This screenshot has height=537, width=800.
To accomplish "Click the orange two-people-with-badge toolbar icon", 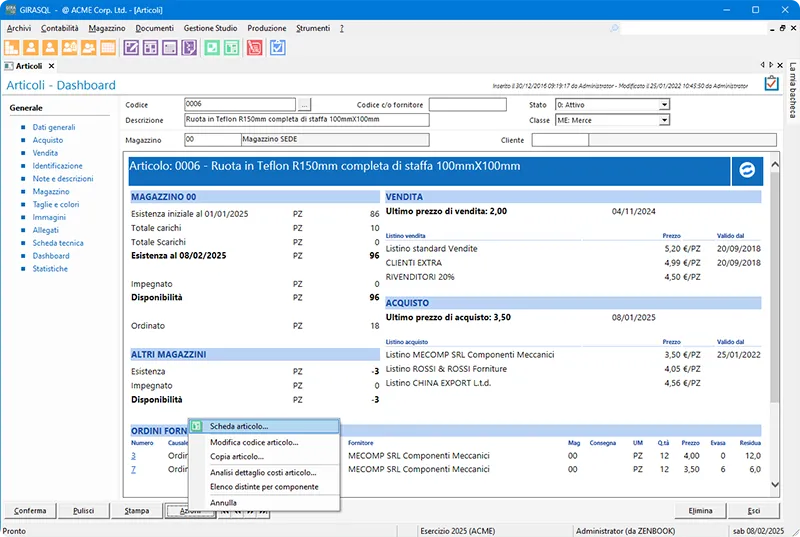I will 69,48.
